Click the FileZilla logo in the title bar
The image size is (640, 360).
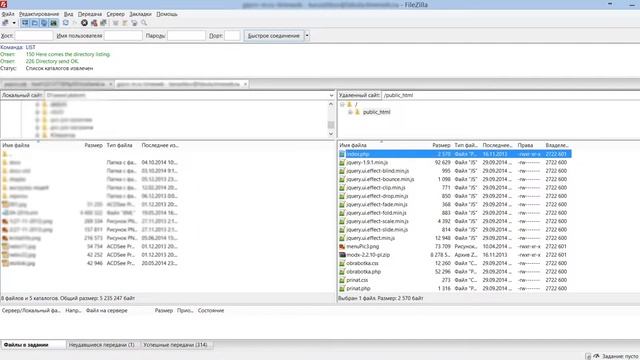(3, 4)
